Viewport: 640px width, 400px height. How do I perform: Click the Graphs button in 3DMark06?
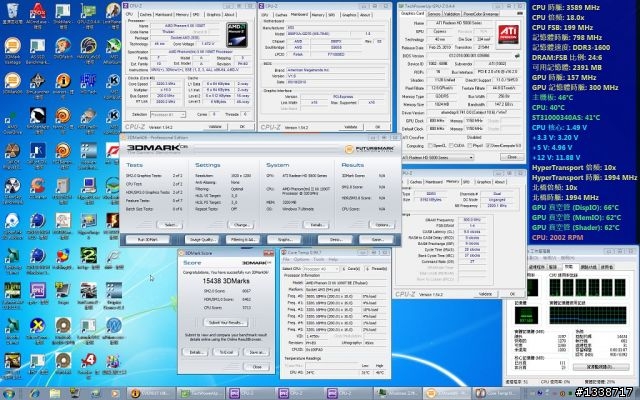point(284,240)
